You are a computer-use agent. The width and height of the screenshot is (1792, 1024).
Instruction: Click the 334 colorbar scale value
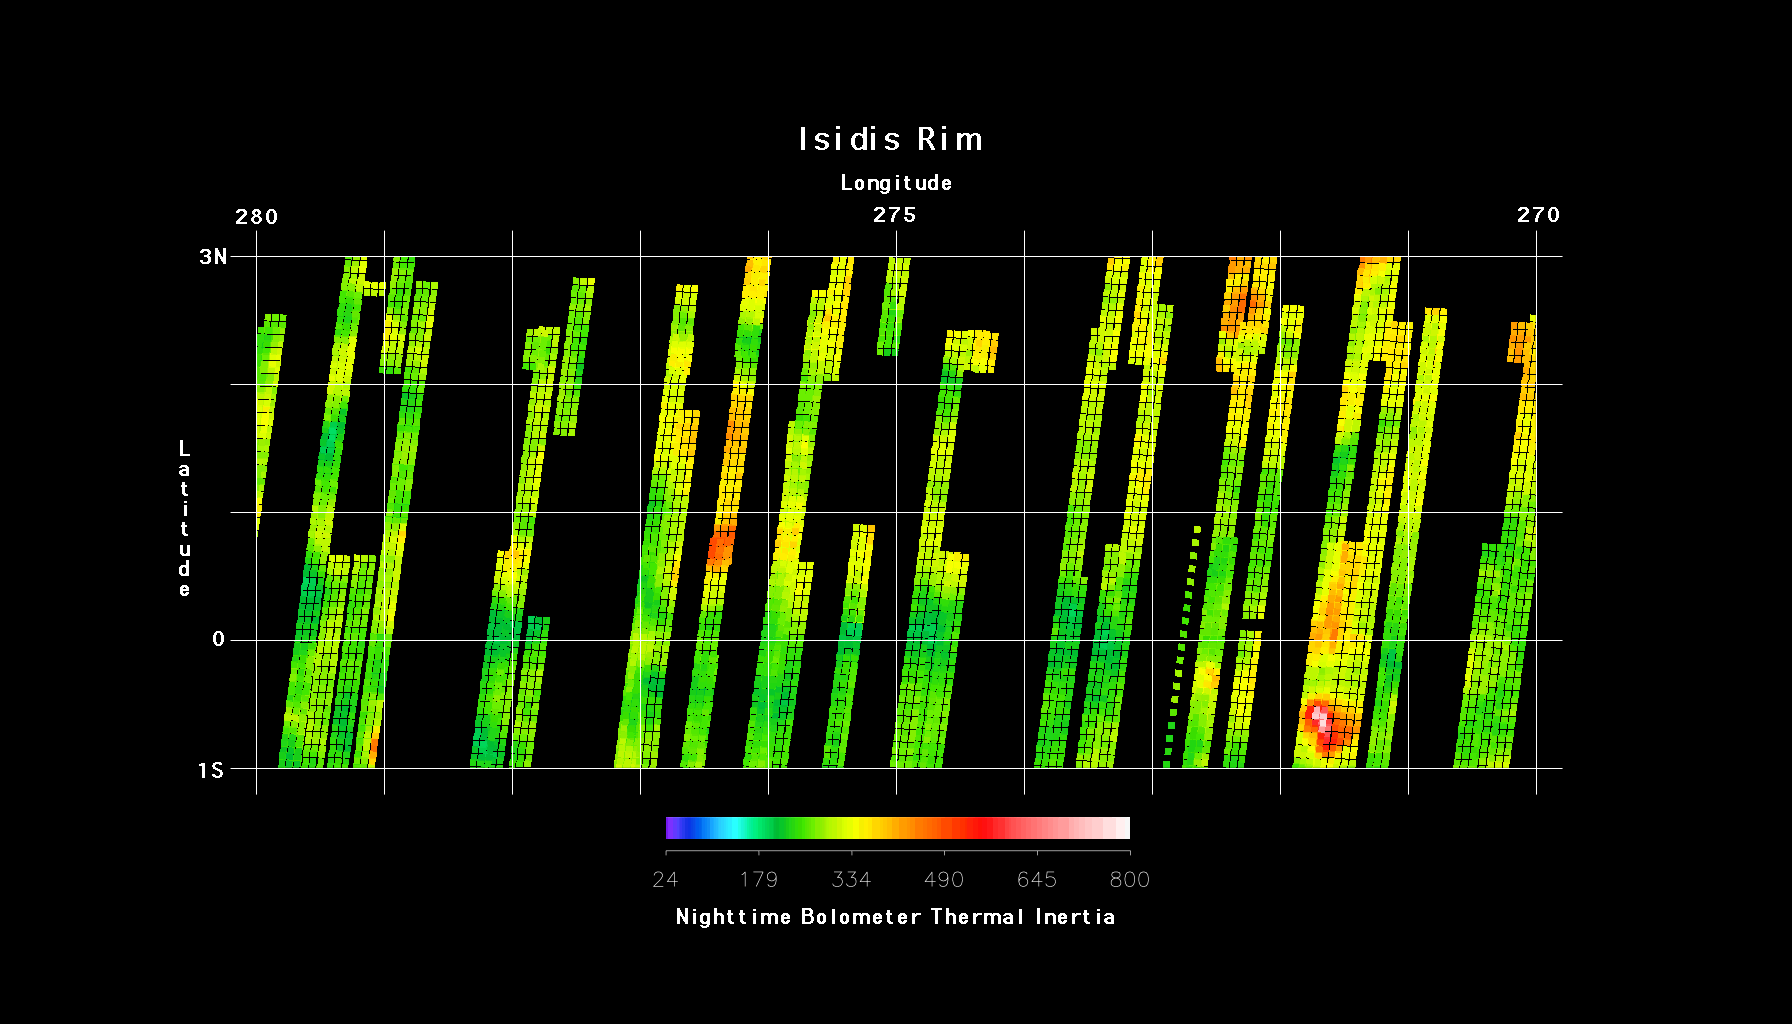(x=851, y=880)
